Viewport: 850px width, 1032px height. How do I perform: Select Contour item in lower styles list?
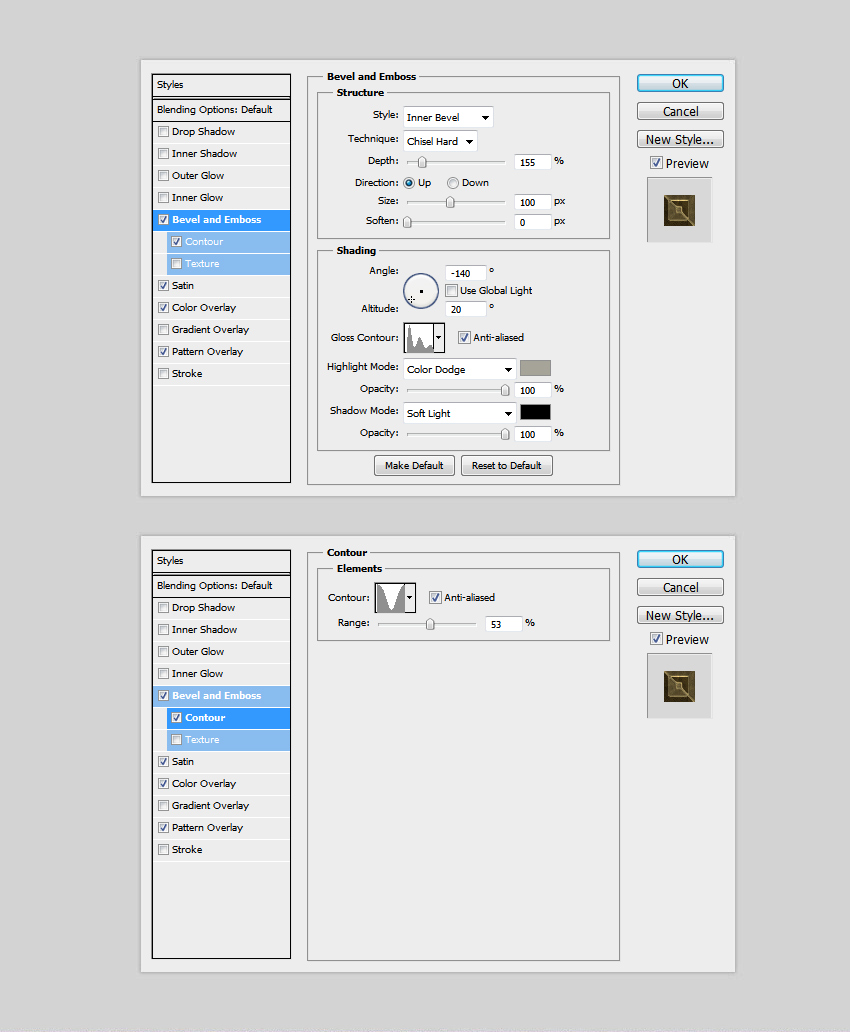click(x=228, y=717)
